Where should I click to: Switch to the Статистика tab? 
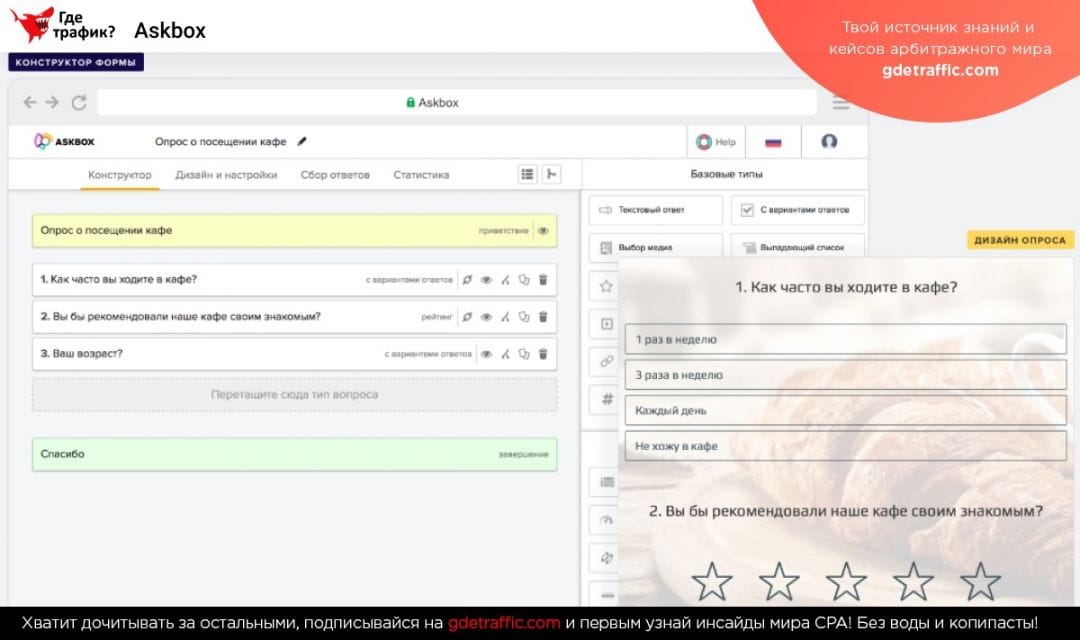(420, 173)
